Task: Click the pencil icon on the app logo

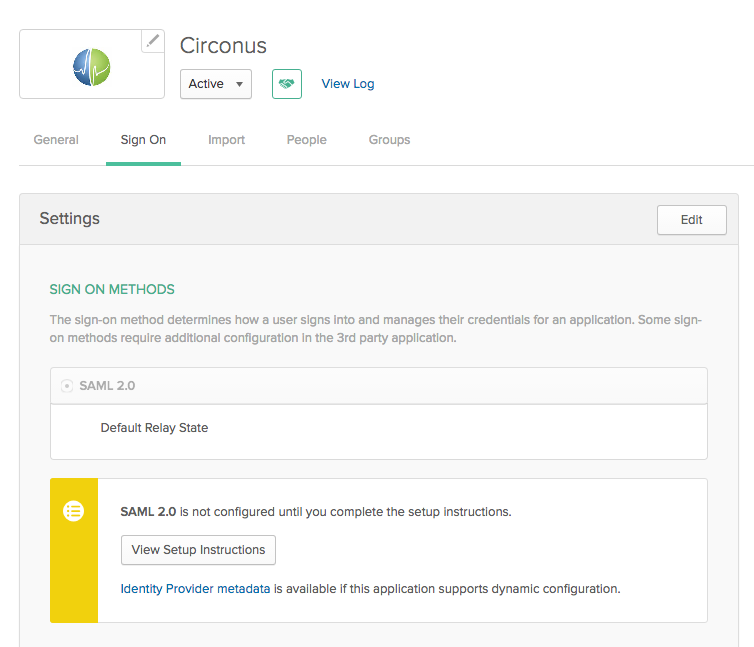Action: tap(152, 41)
